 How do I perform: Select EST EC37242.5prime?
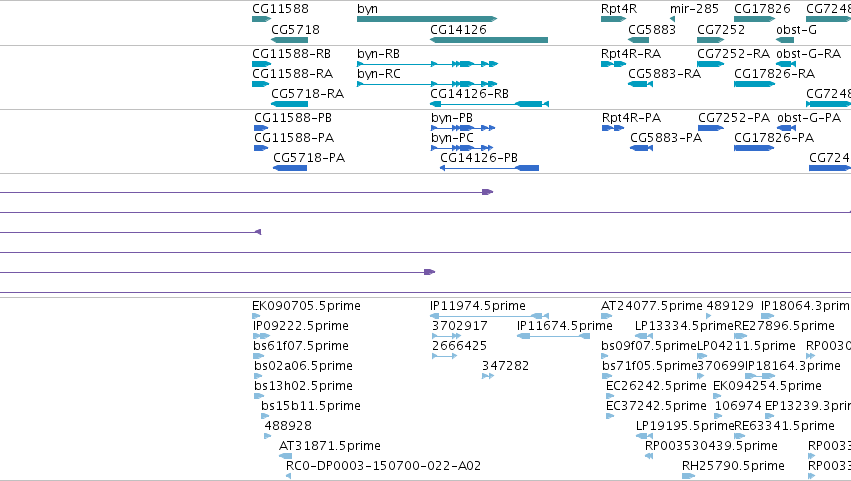click(x=656, y=406)
